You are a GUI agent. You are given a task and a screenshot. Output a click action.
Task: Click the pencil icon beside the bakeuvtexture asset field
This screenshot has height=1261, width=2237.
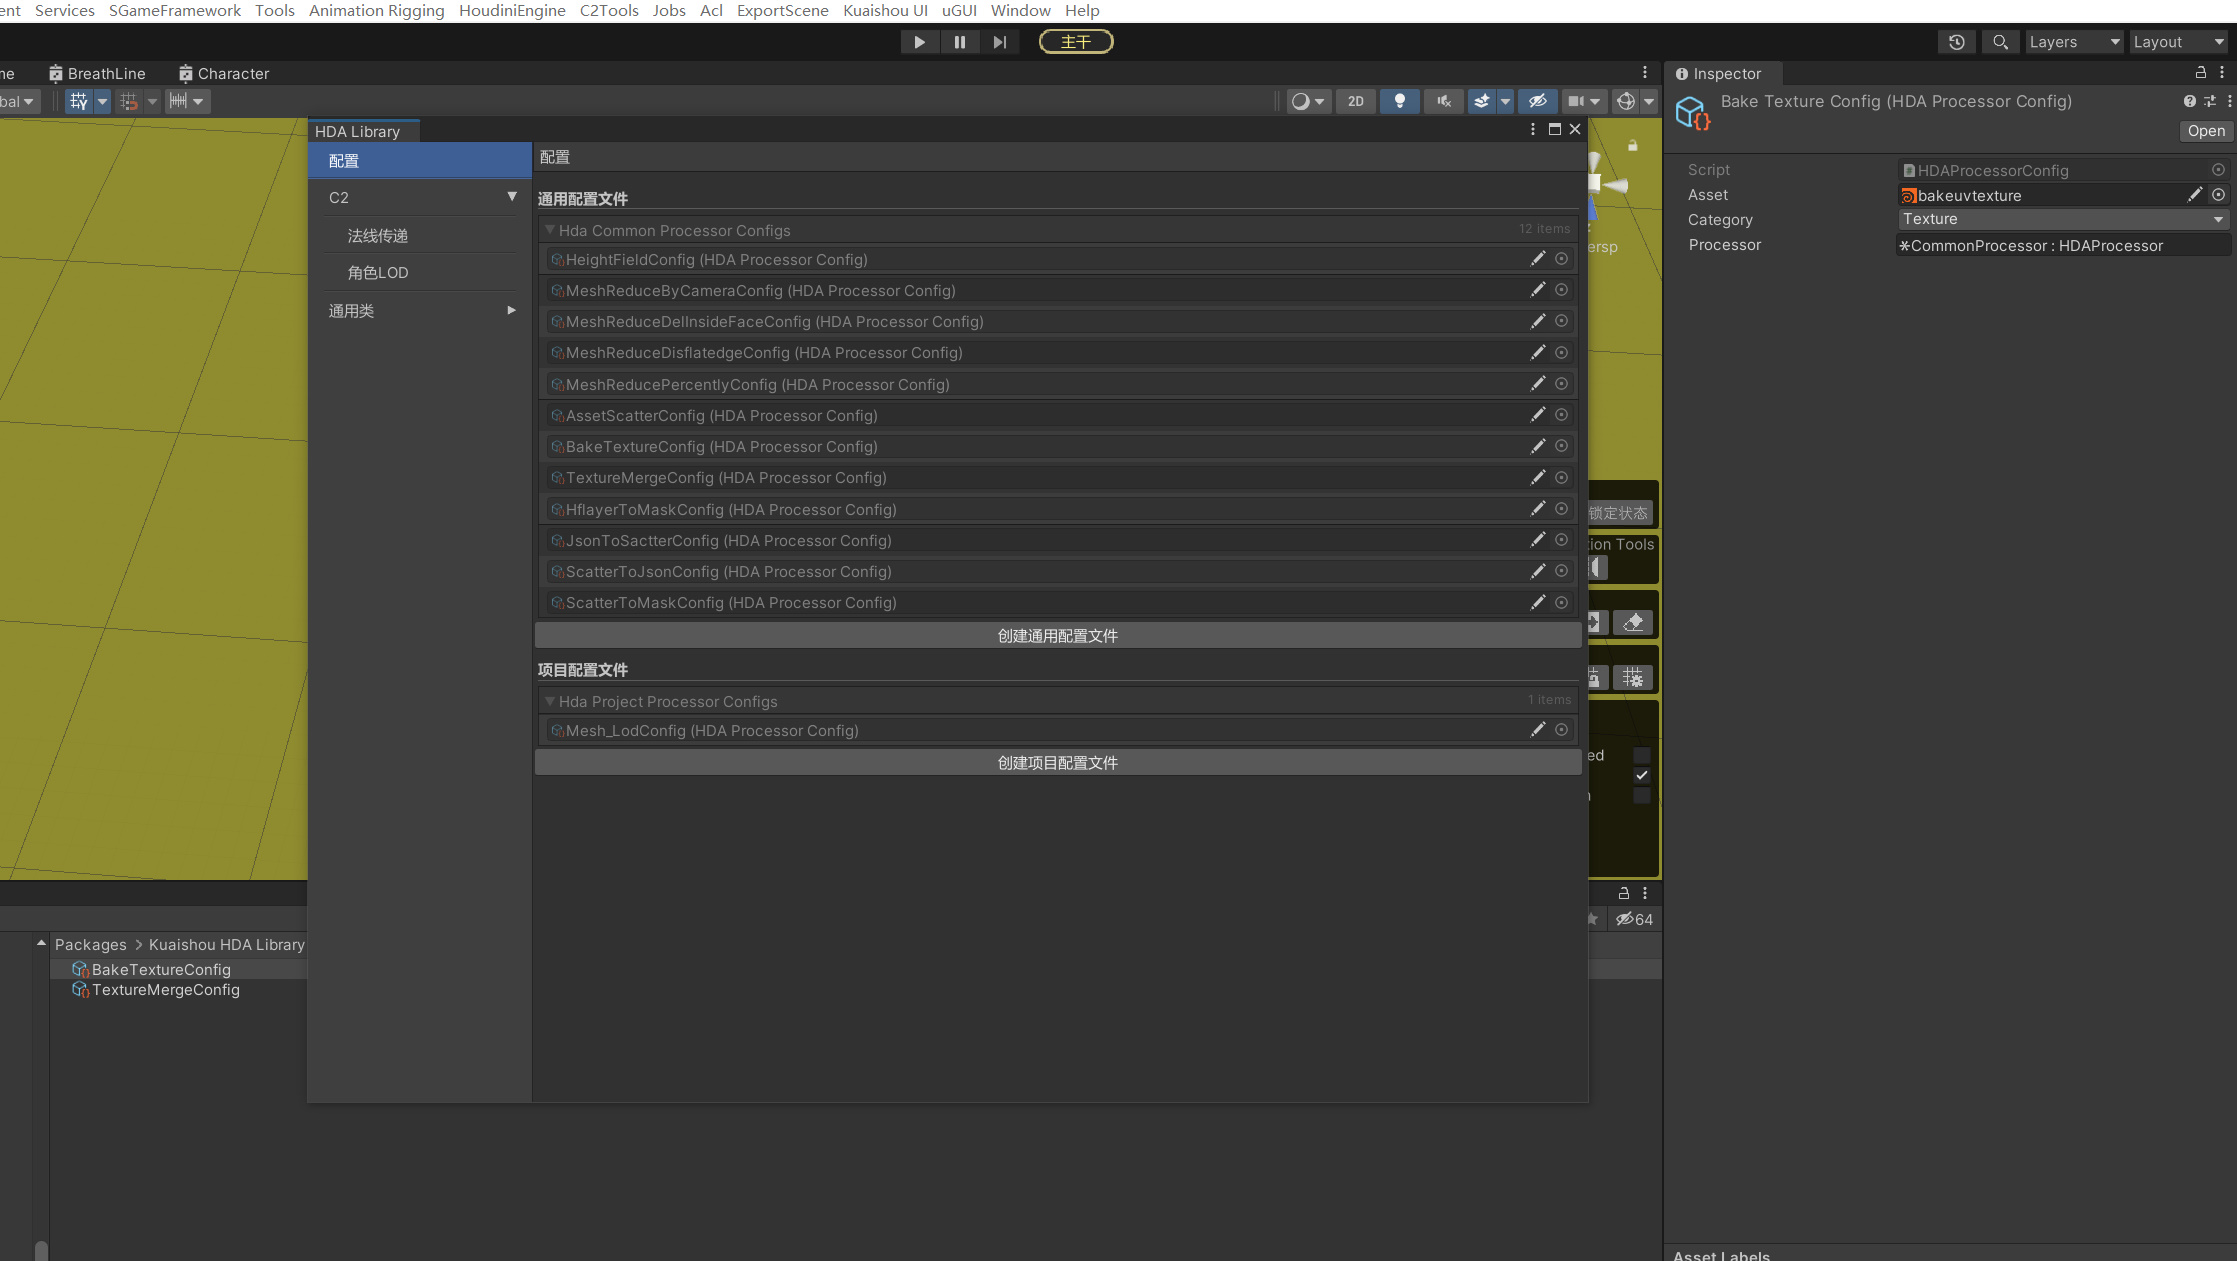pyautogui.click(x=2196, y=195)
